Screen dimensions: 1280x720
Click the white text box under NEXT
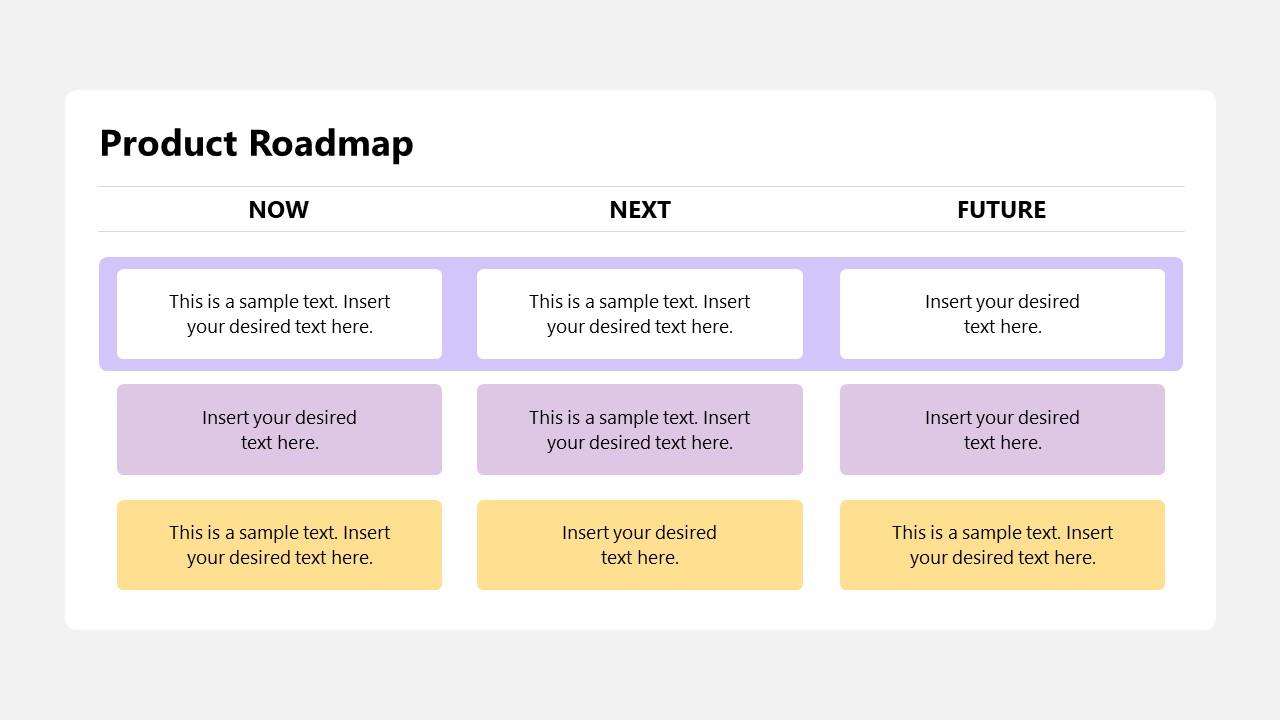click(x=640, y=314)
